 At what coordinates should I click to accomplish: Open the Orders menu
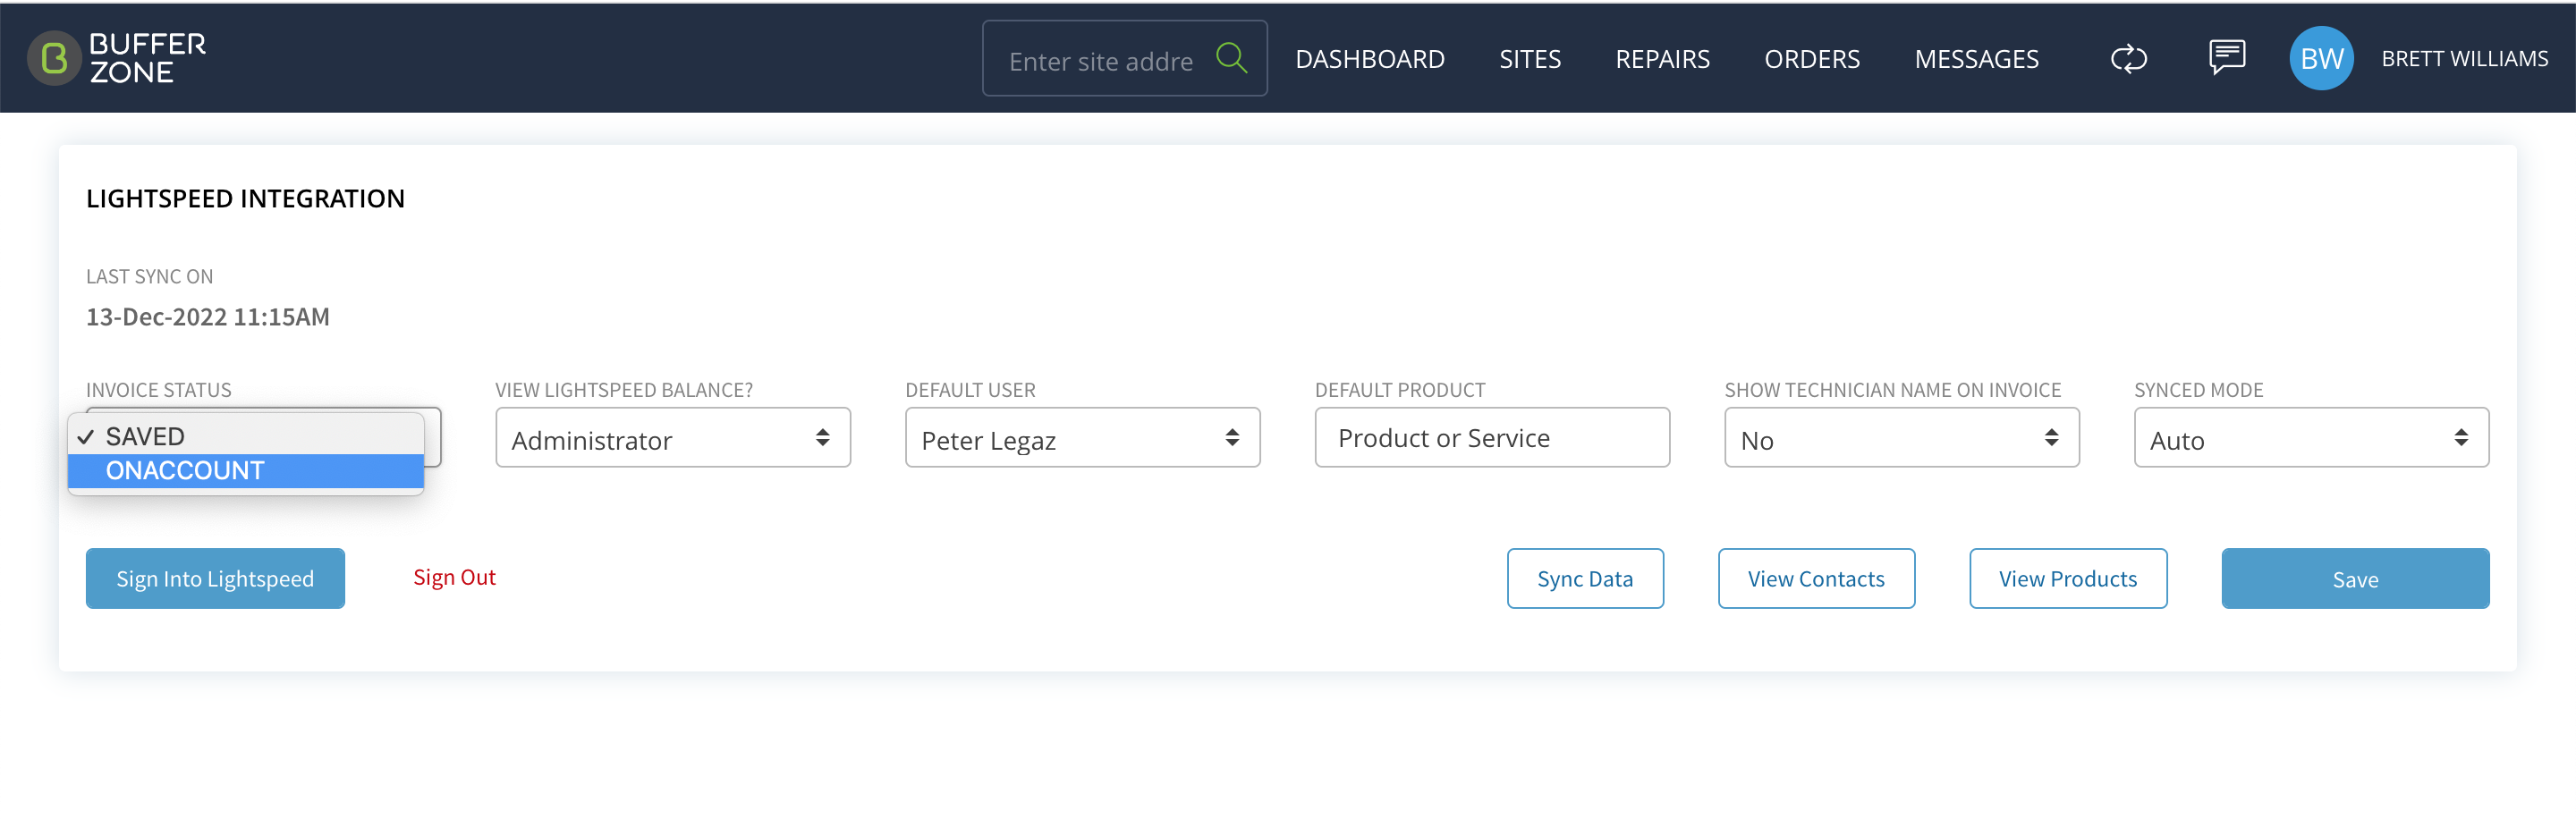click(1811, 59)
